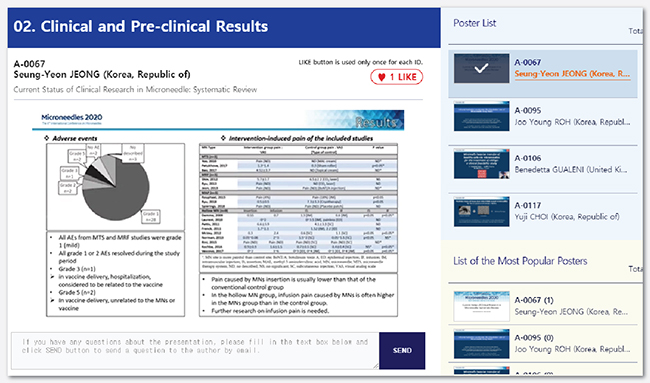Click List of the Most Popular Posters heading
The width and height of the screenshot is (650, 383).
[520, 261]
